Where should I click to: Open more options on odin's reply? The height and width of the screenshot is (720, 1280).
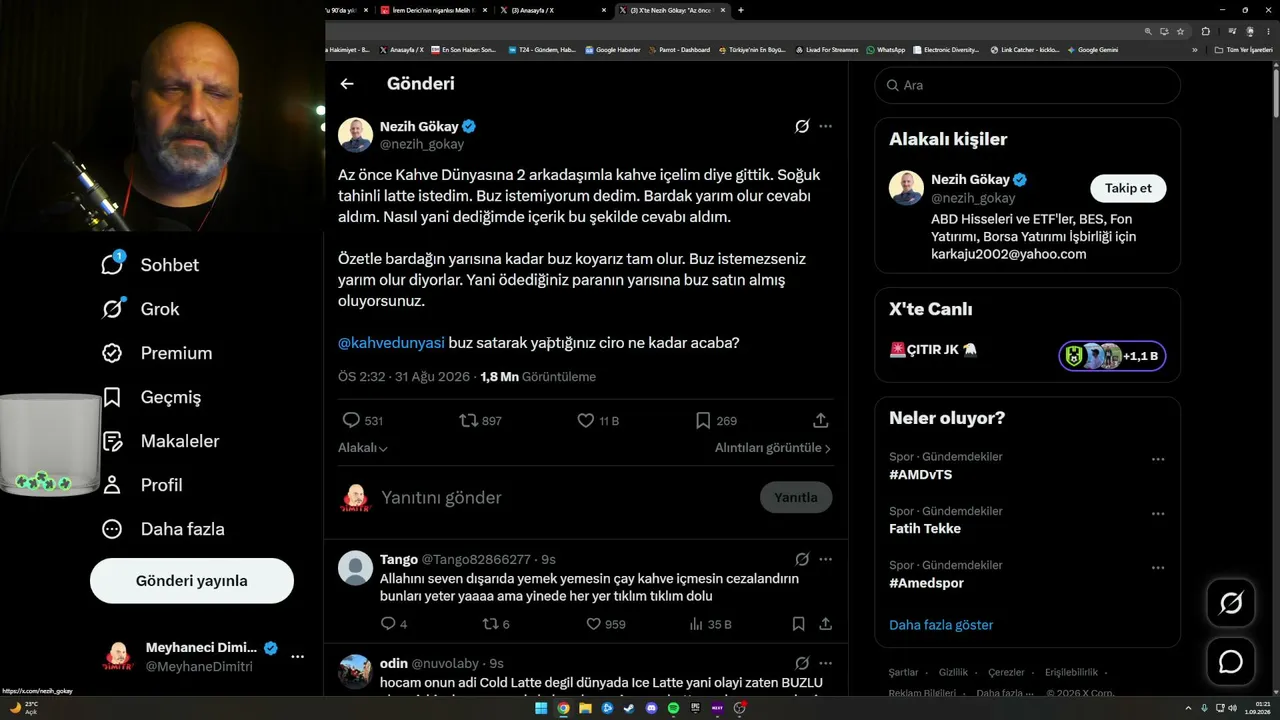825,663
